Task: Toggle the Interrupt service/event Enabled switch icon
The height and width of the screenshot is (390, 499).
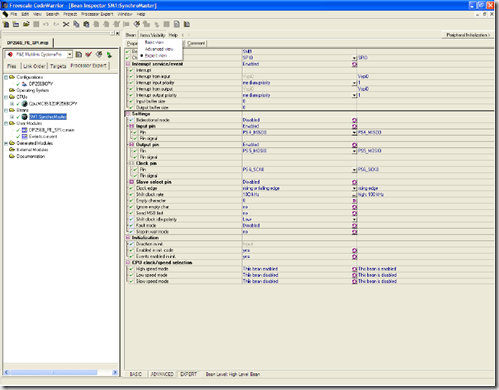Action: (x=354, y=64)
